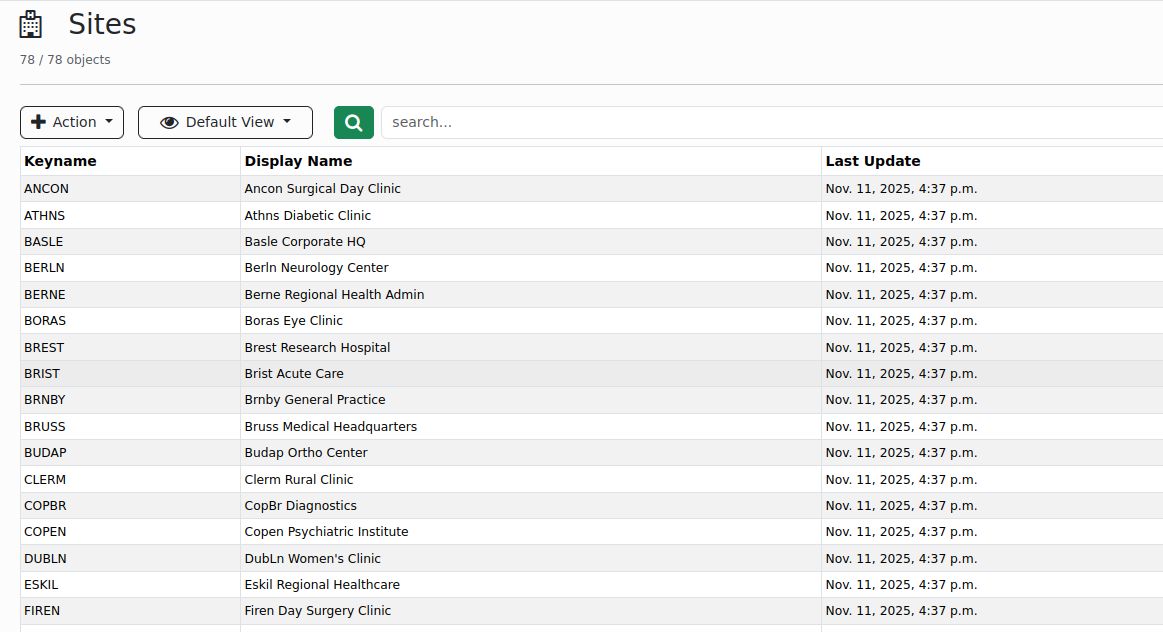Sort by the Keyname column header
This screenshot has height=632, width=1163.
[60, 161]
